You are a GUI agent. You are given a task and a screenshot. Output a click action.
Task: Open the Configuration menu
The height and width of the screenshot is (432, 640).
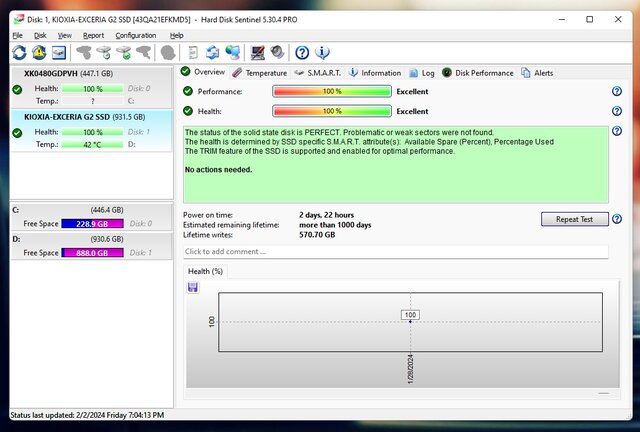click(x=135, y=35)
